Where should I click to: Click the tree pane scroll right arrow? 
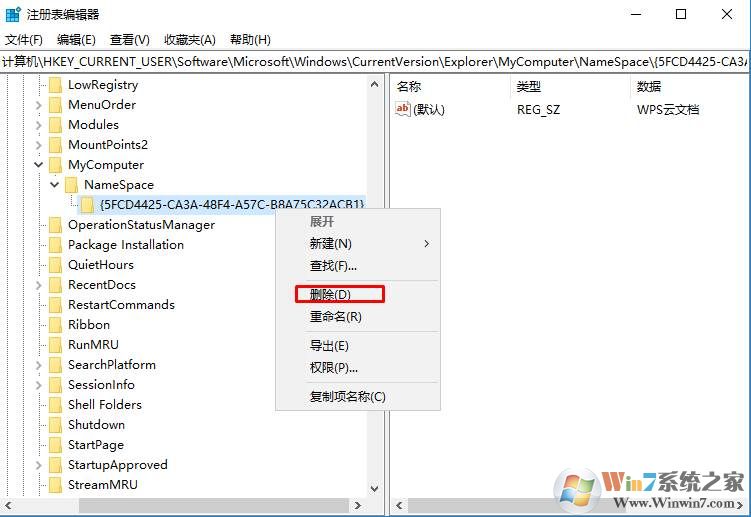pyautogui.click(x=358, y=506)
